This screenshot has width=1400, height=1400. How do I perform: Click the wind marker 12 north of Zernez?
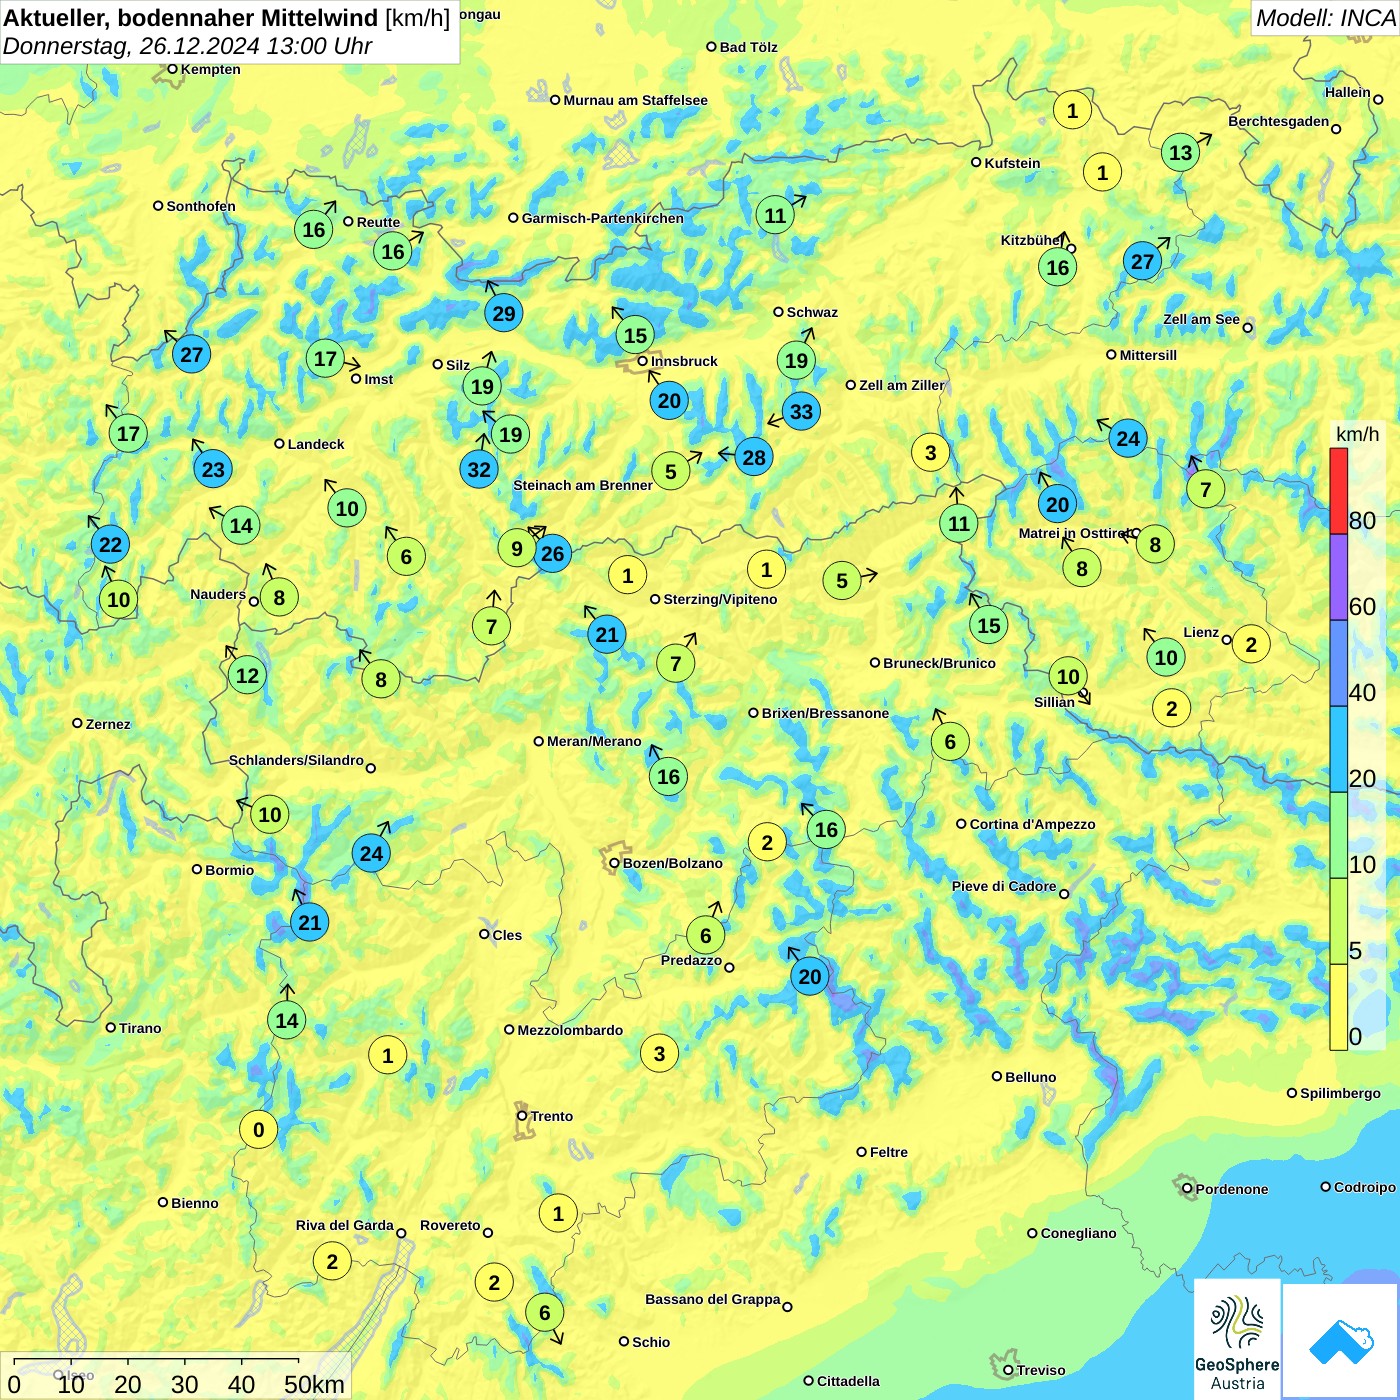pyautogui.click(x=247, y=675)
